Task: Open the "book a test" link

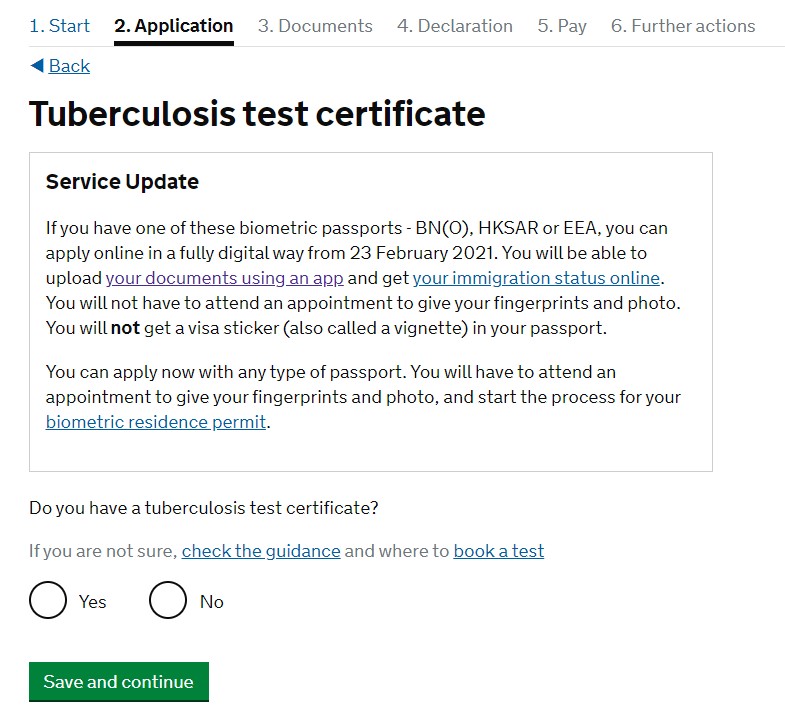Action: pos(498,551)
